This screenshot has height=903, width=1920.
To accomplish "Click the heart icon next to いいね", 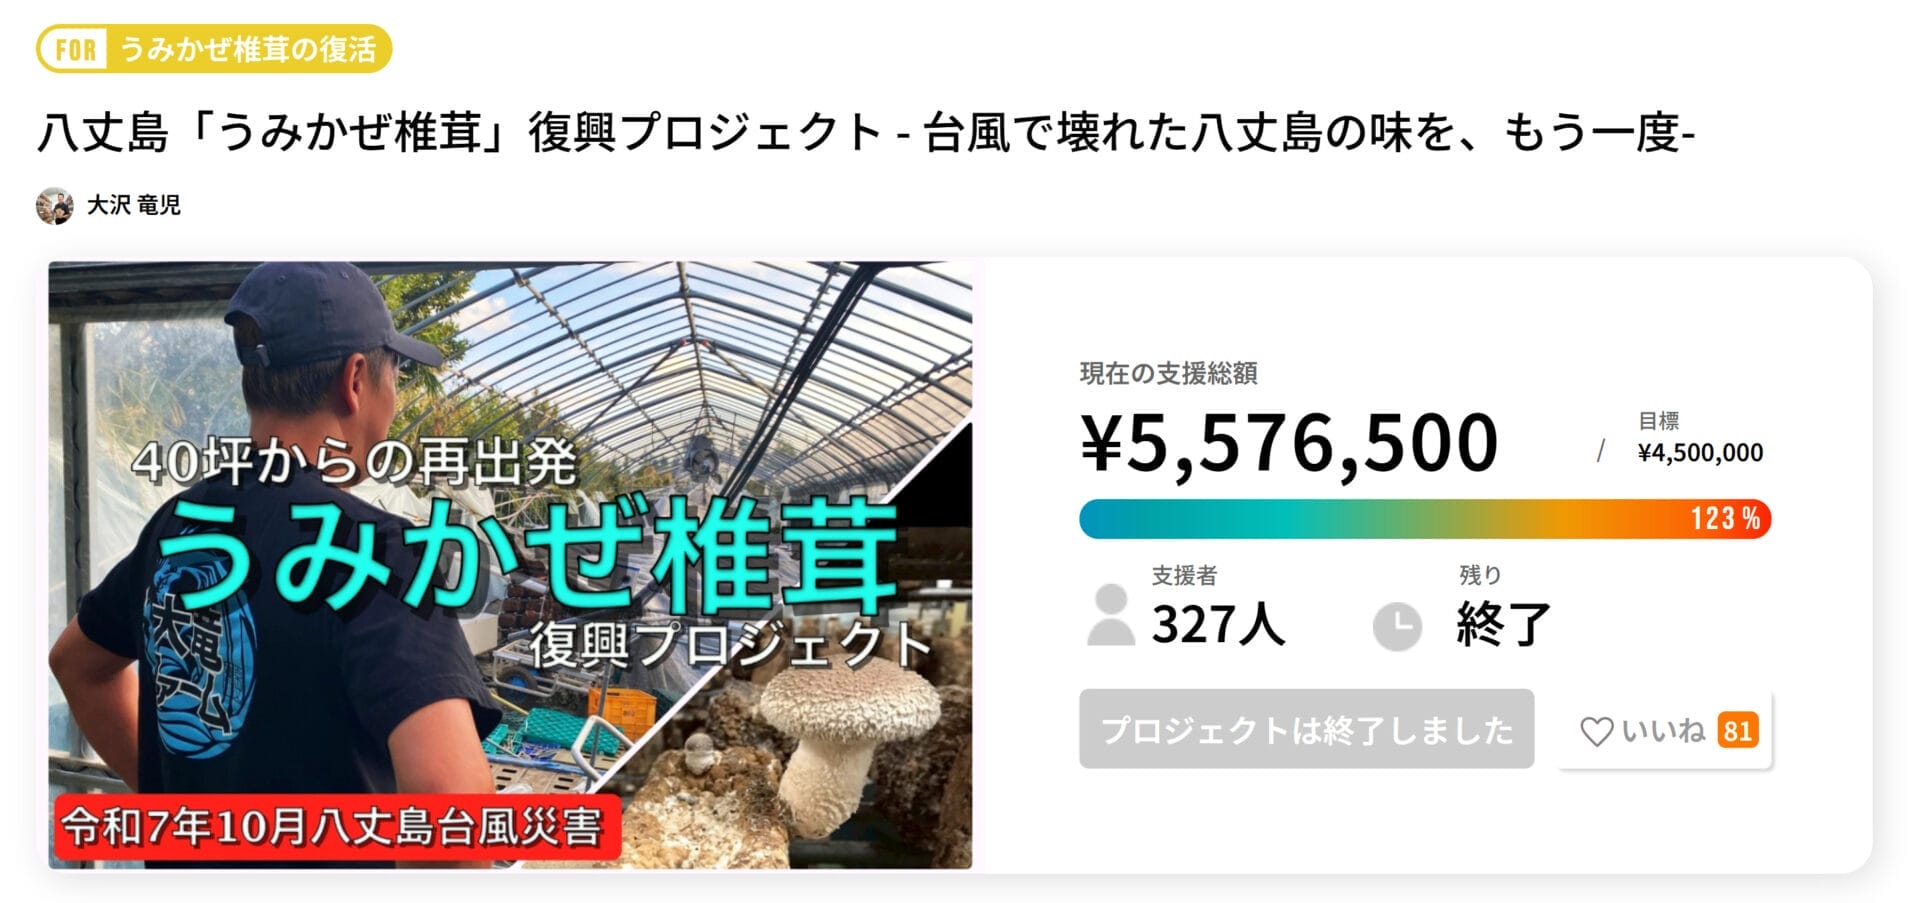I will click(1596, 731).
